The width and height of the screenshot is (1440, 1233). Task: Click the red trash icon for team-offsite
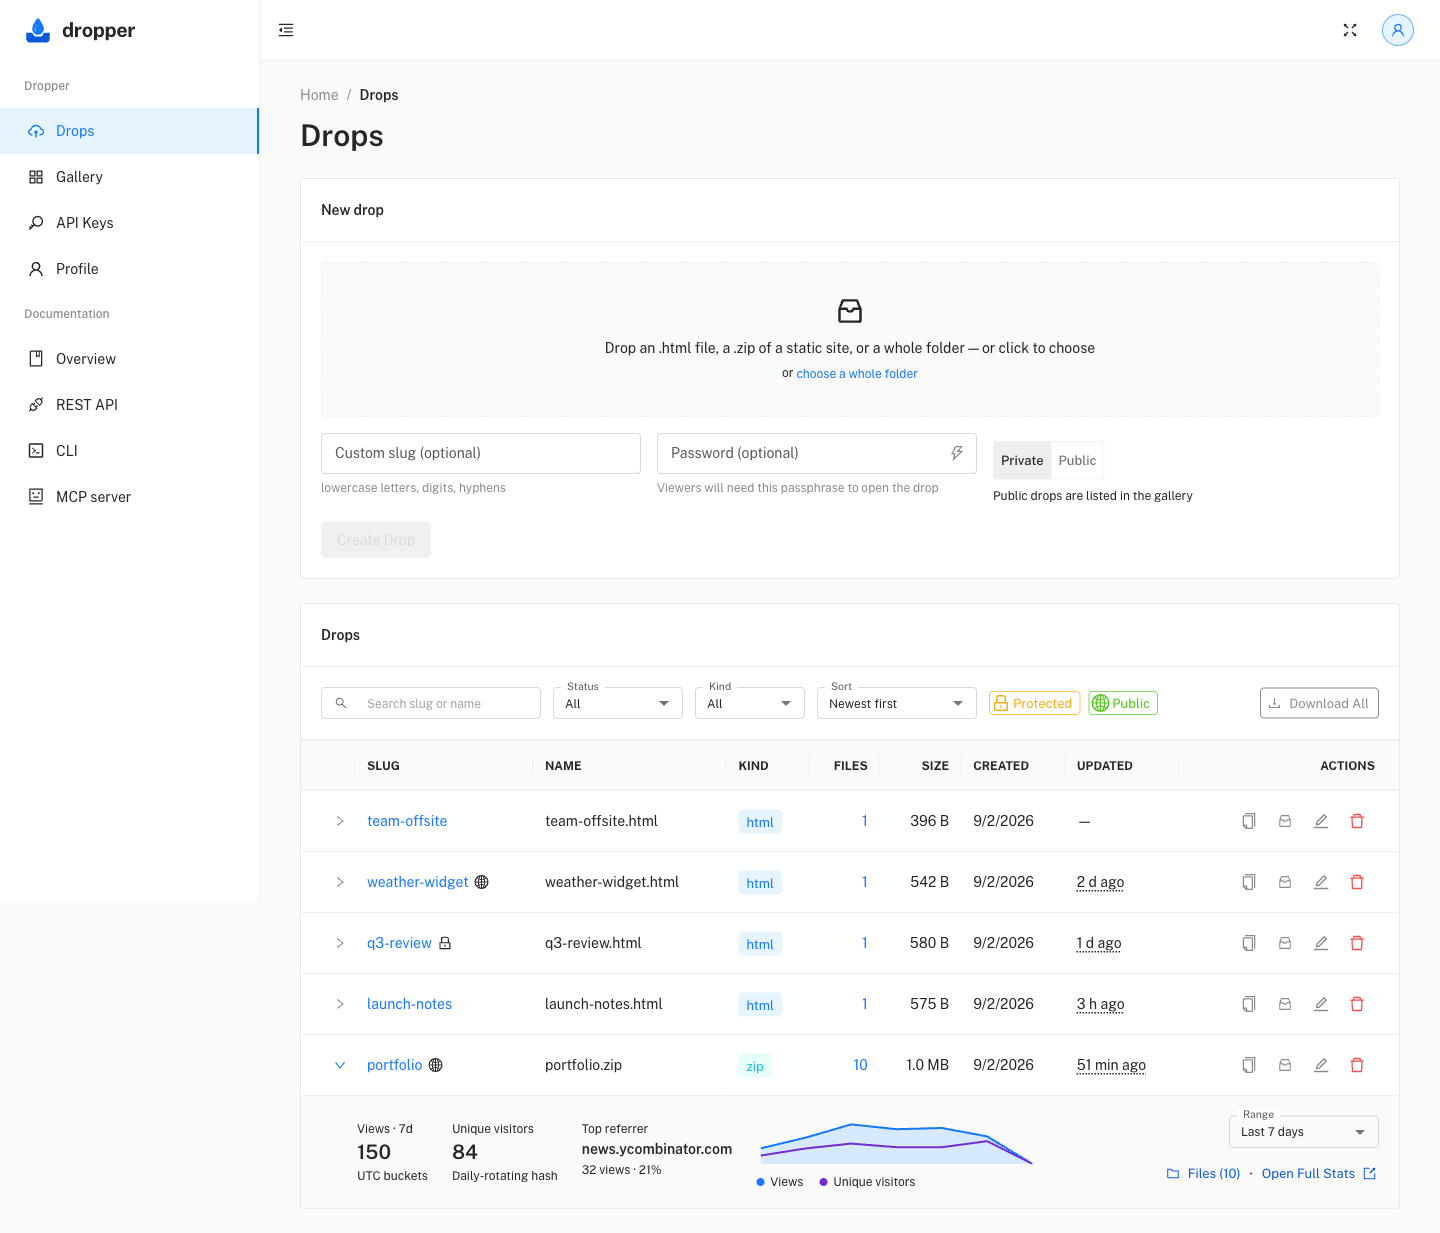point(1357,821)
